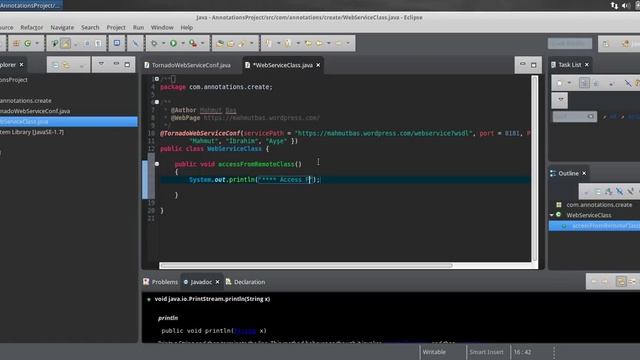Select JRE System Library [JavaSE-1.7] entry
The width and height of the screenshot is (640, 360).
(x=32, y=132)
